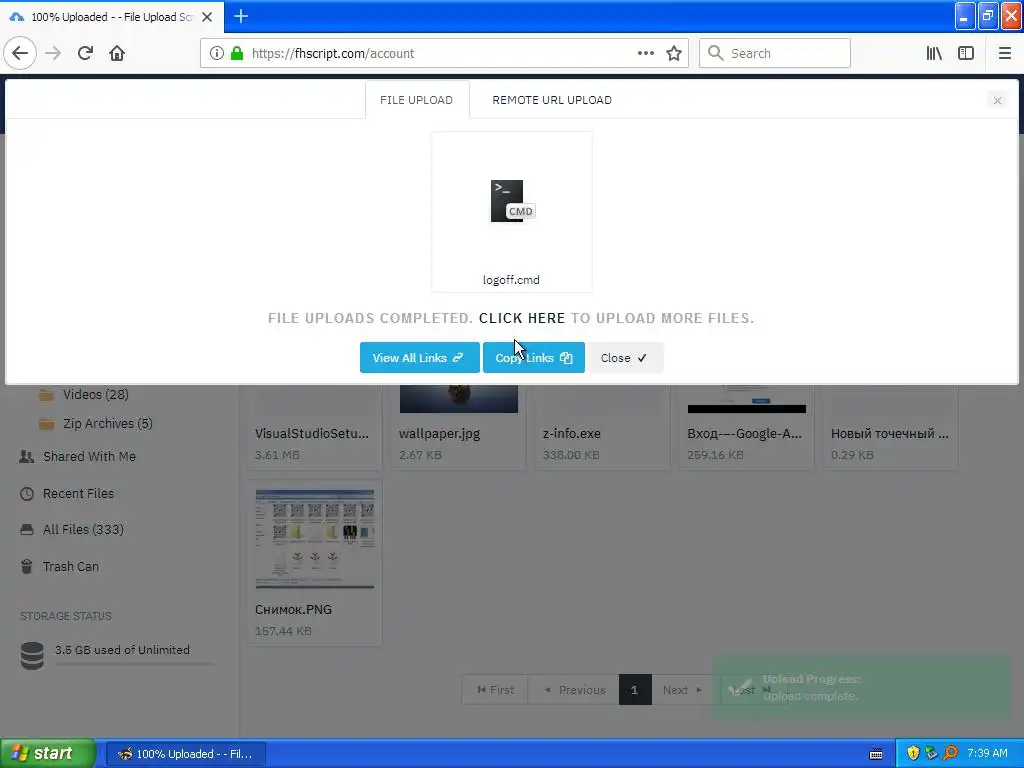Image resolution: width=1024 pixels, height=768 pixels.
Task: Open Recent Files in sidebar
Action: [x=78, y=494]
